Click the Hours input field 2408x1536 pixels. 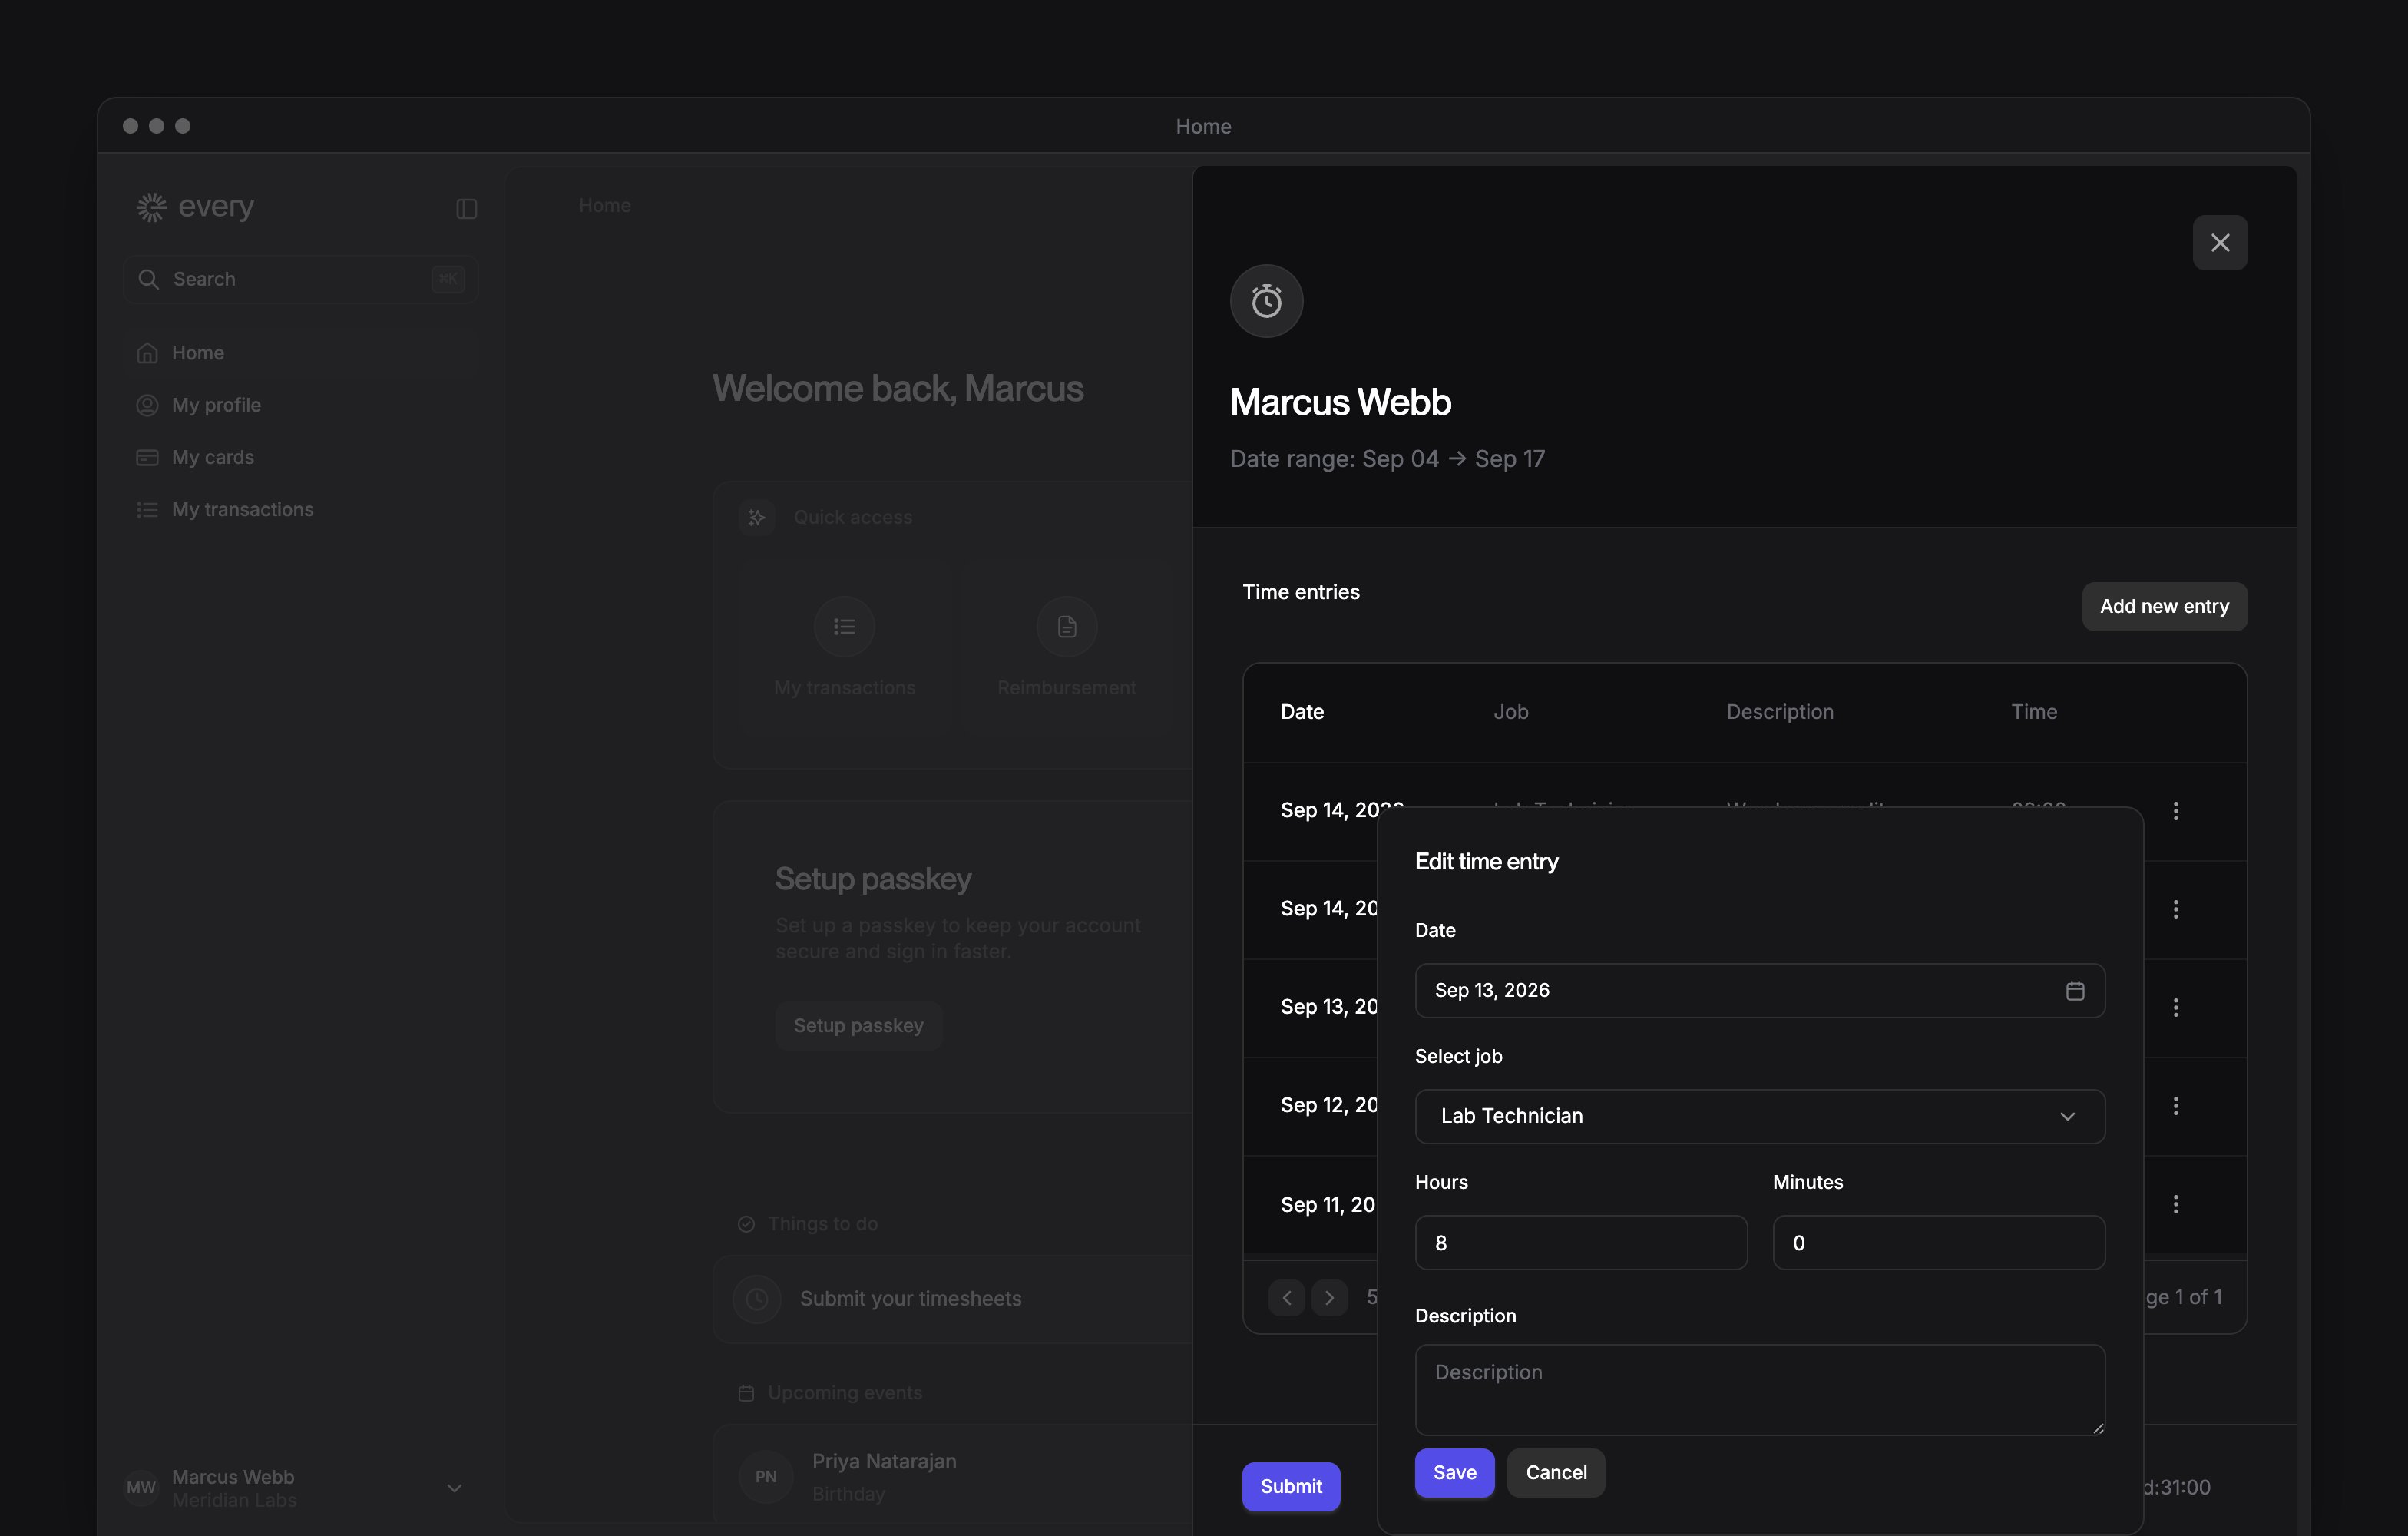point(1580,1242)
